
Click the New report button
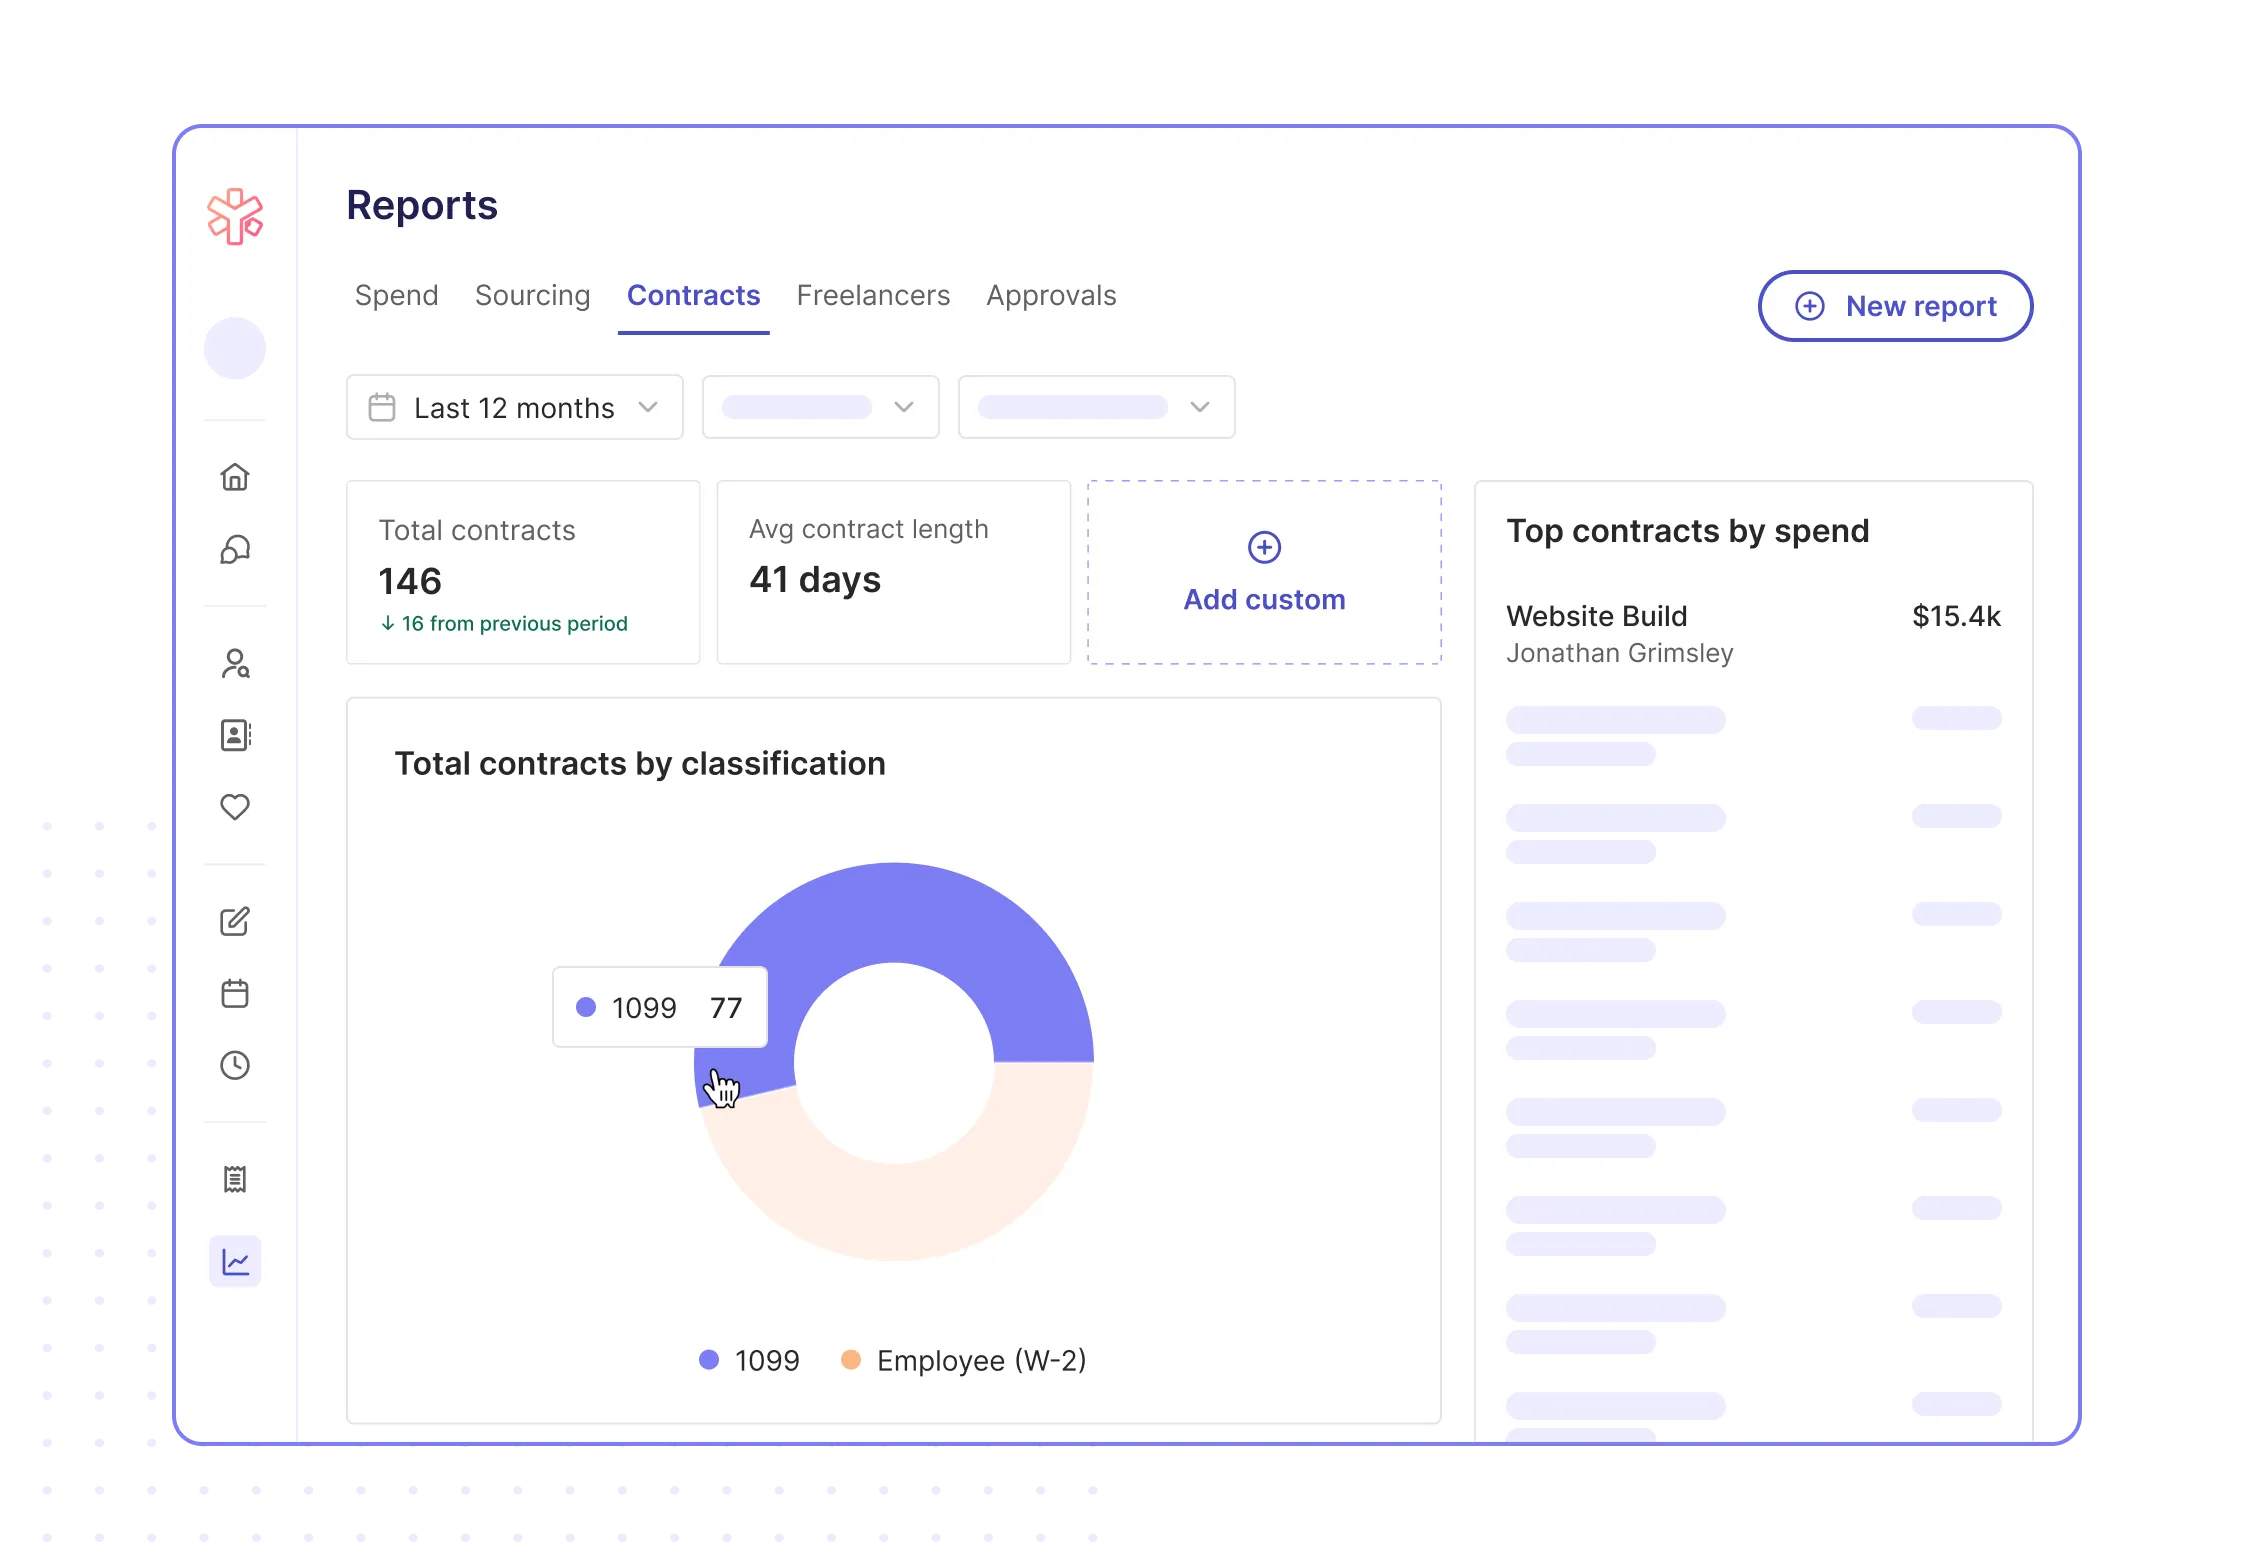(x=1895, y=306)
